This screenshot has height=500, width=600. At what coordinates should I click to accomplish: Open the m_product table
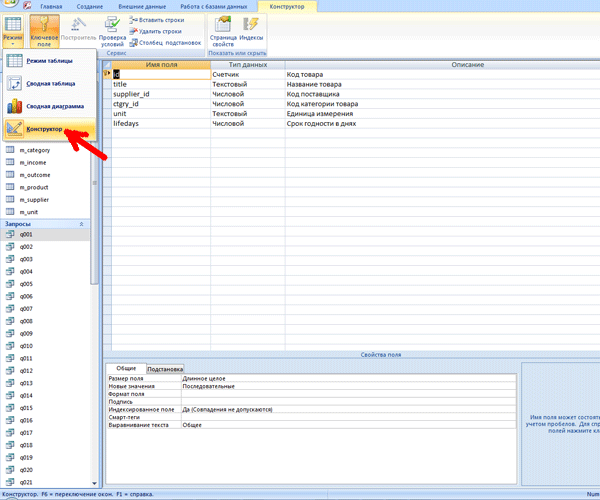click(34, 187)
